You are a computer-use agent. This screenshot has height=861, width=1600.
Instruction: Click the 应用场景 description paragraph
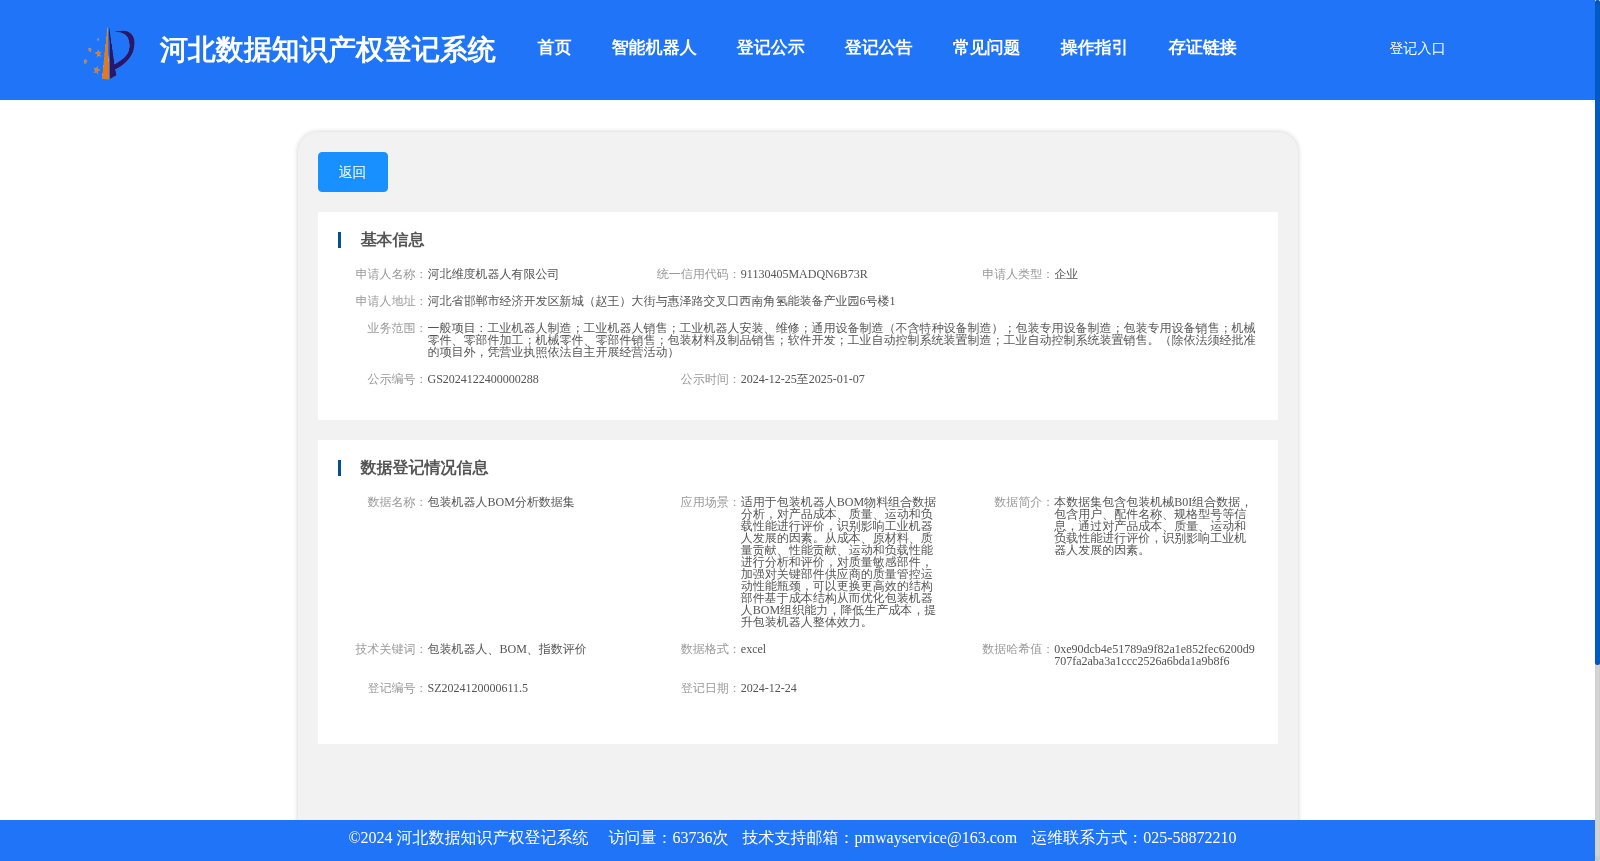838,562
